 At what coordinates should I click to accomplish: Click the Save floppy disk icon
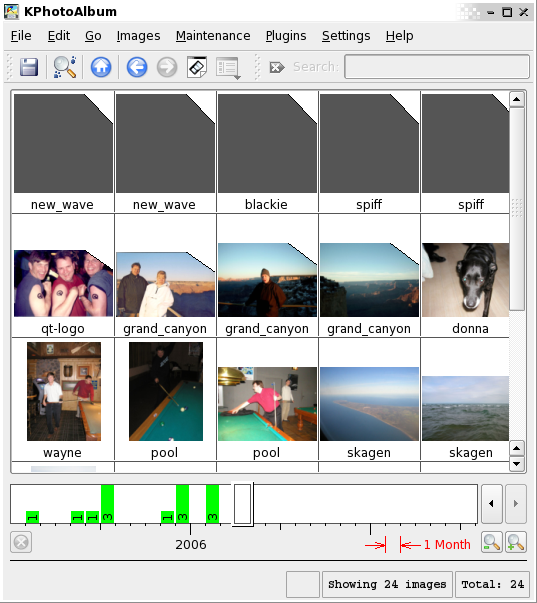[29, 67]
